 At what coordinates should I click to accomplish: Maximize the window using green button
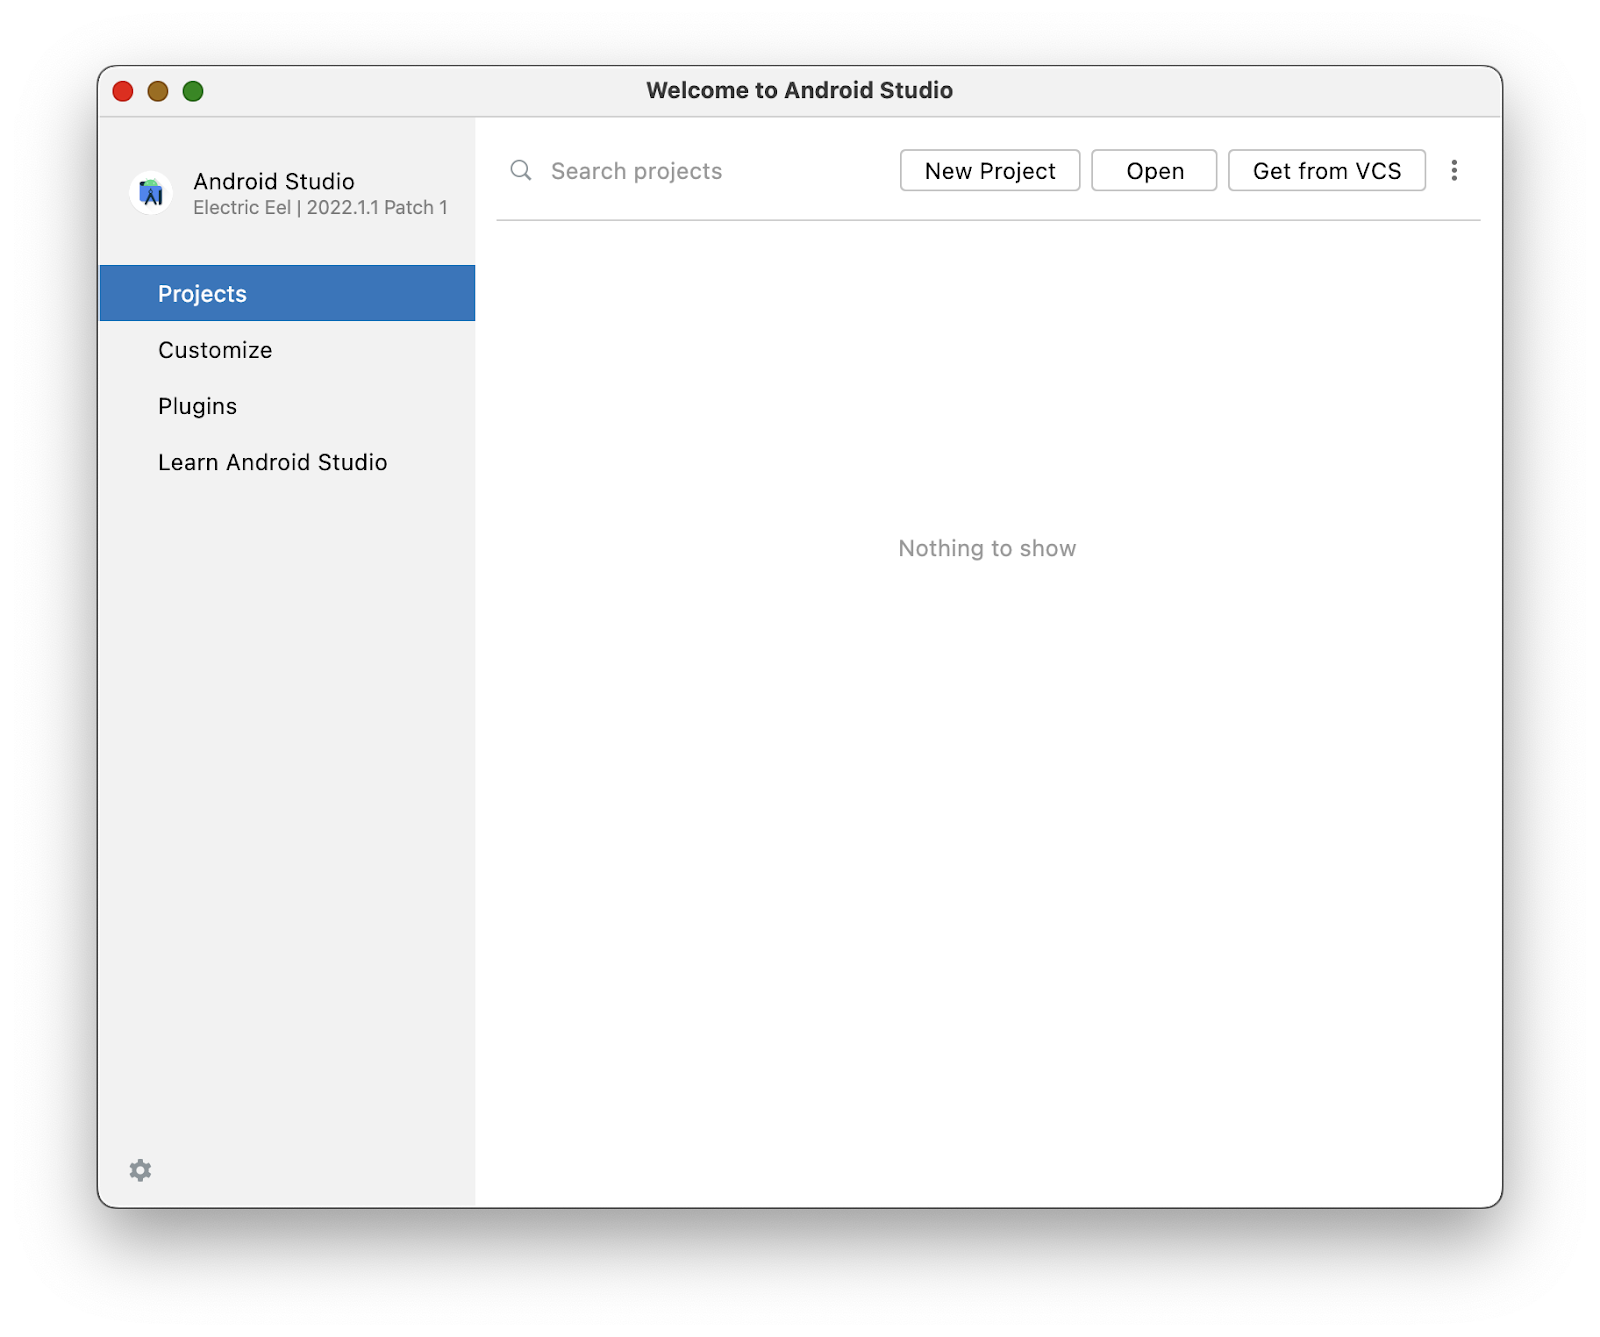pos(193,91)
